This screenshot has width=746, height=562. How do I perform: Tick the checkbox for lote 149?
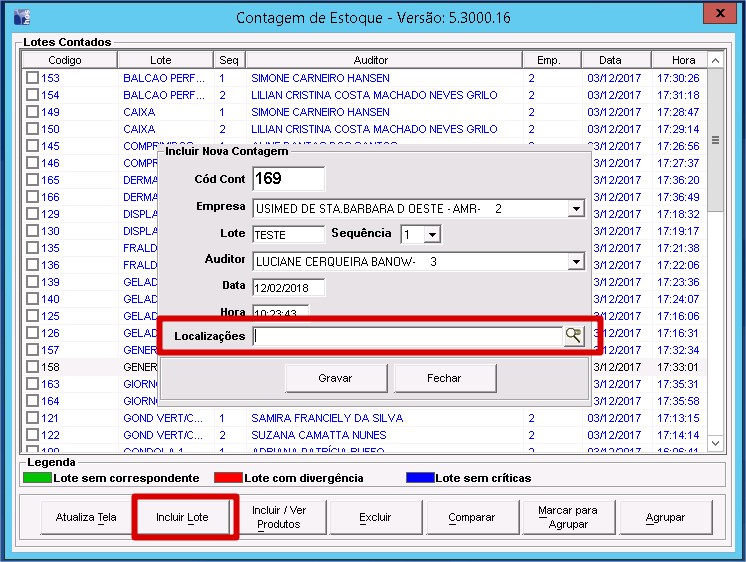(33, 112)
